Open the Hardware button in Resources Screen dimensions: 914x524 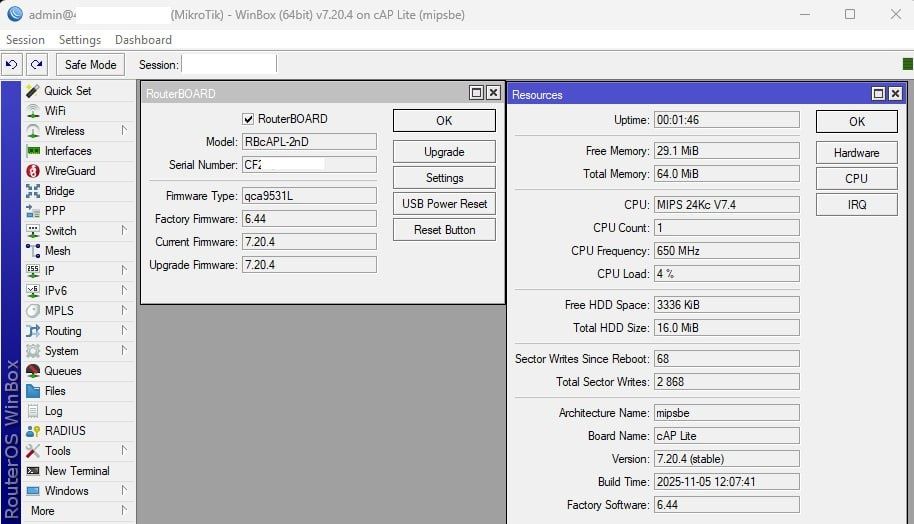click(x=856, y=153)
